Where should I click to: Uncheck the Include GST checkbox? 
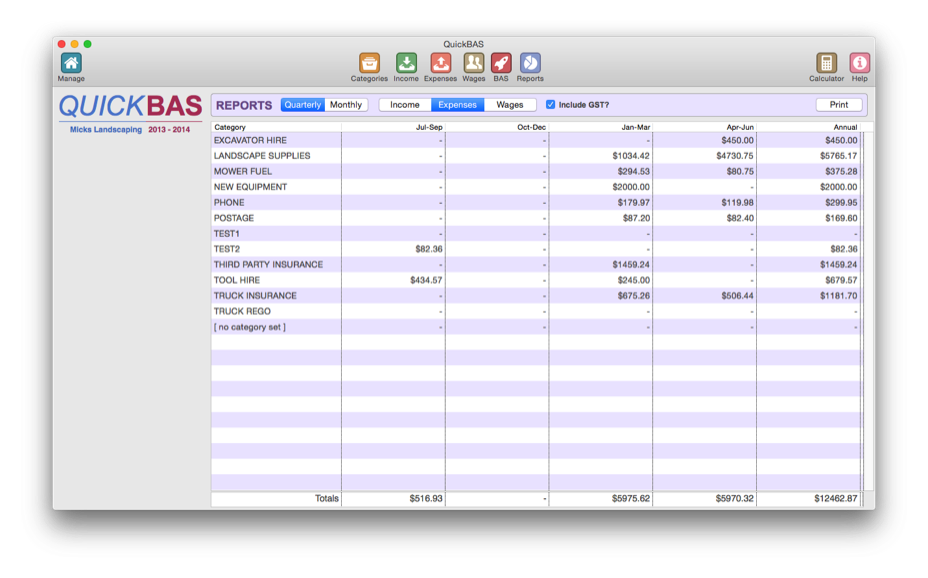[550, 104]
